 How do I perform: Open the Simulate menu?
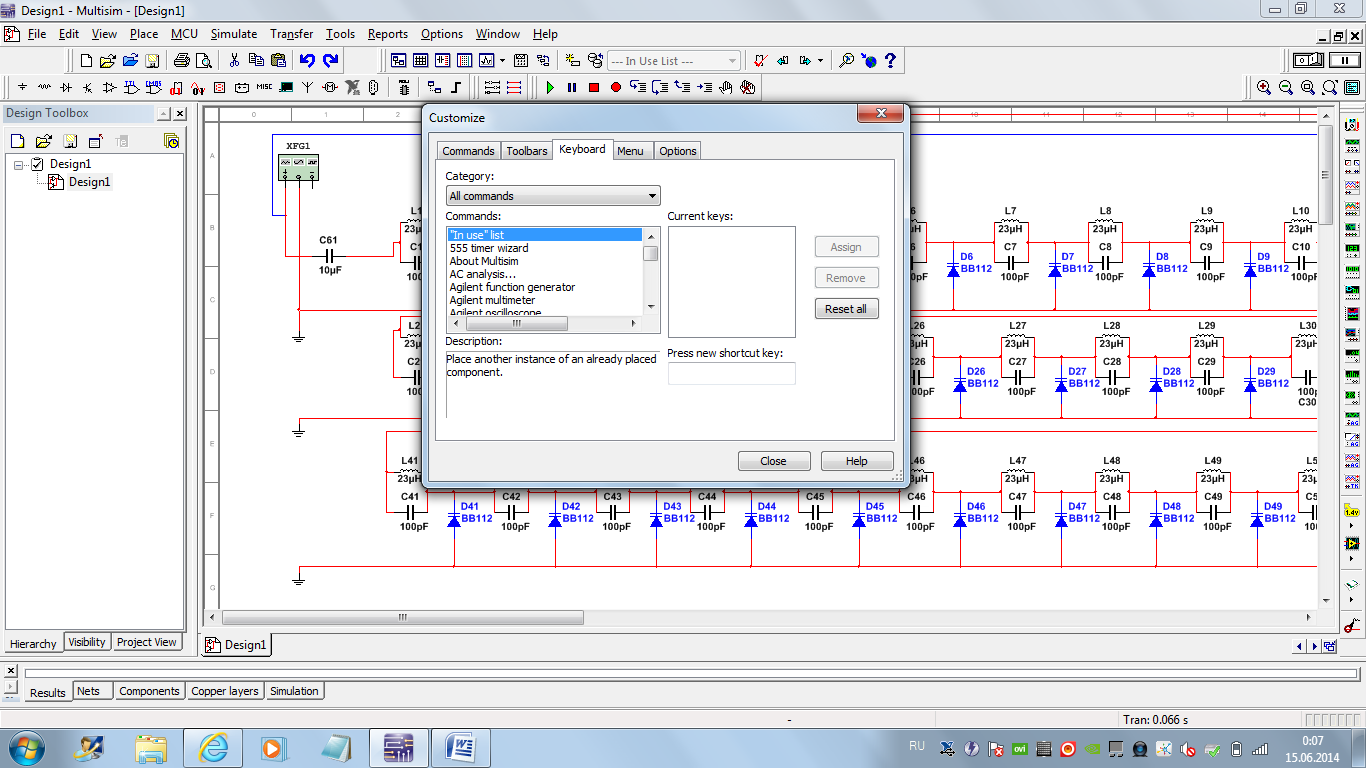pos(233,34)
